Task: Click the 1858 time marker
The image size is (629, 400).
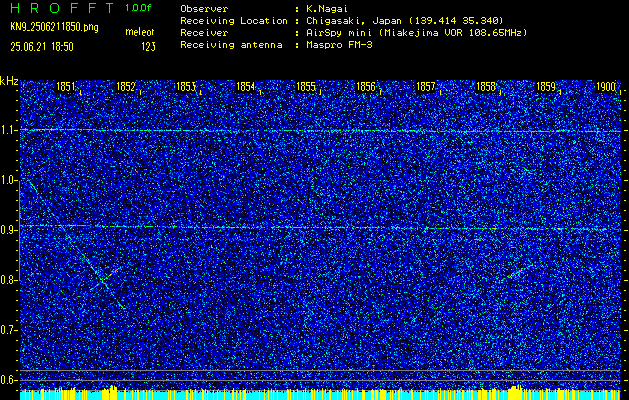Action: [x=485, y=87]
